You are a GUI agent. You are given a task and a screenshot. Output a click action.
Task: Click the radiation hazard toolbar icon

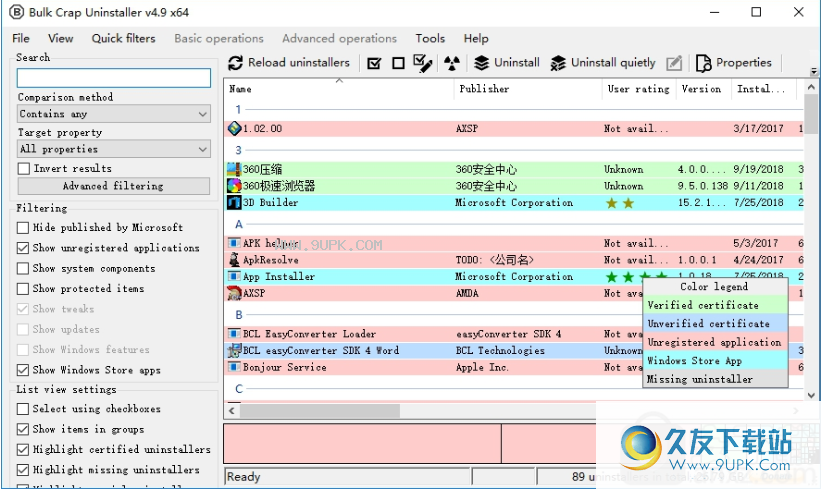[451, 63]
